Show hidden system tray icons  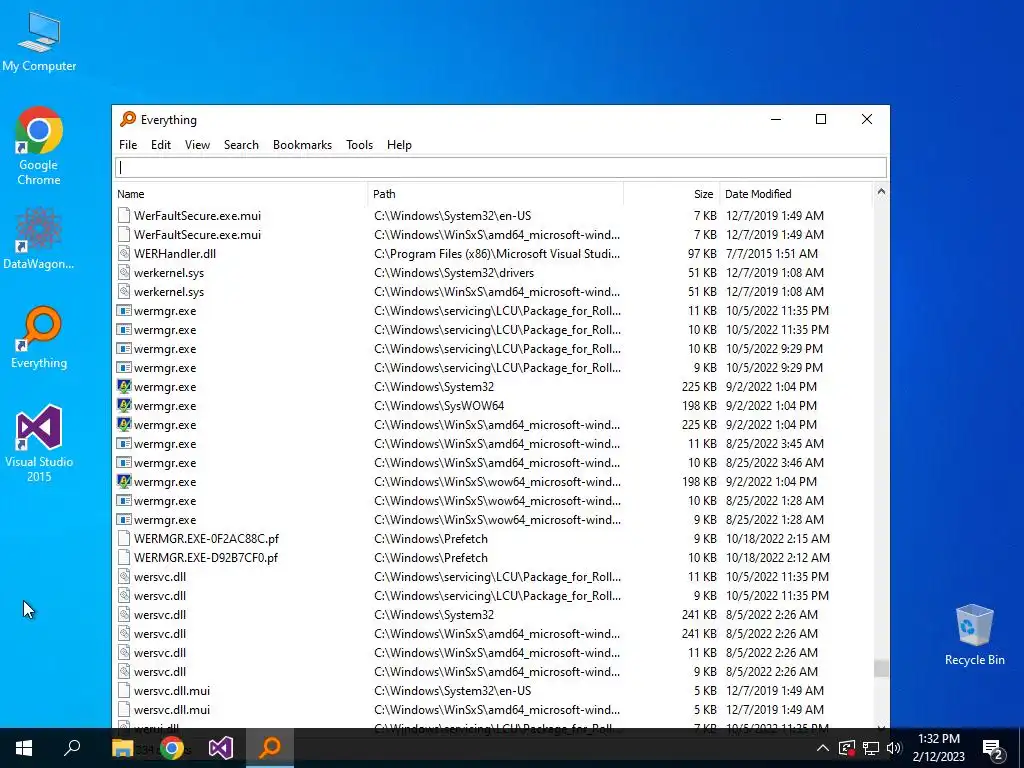tap(823, 748)
